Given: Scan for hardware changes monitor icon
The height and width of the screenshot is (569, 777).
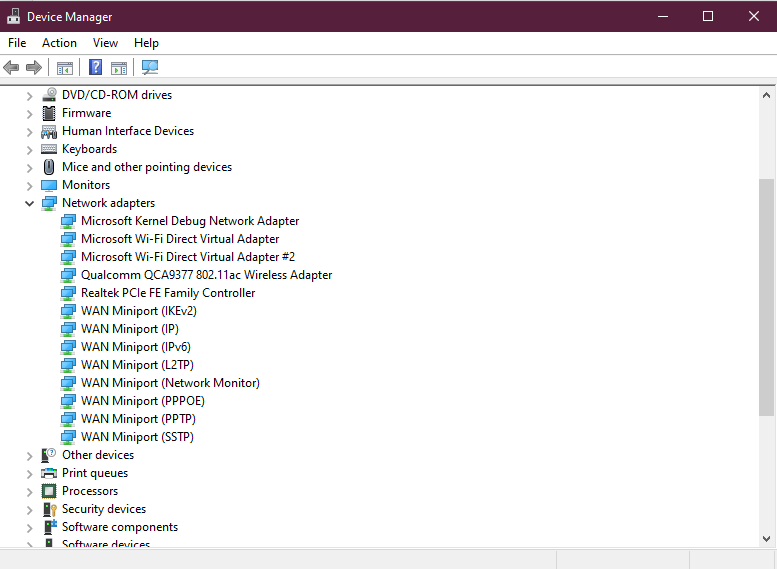Looking at the screenshot, I should tap(150, 67).
